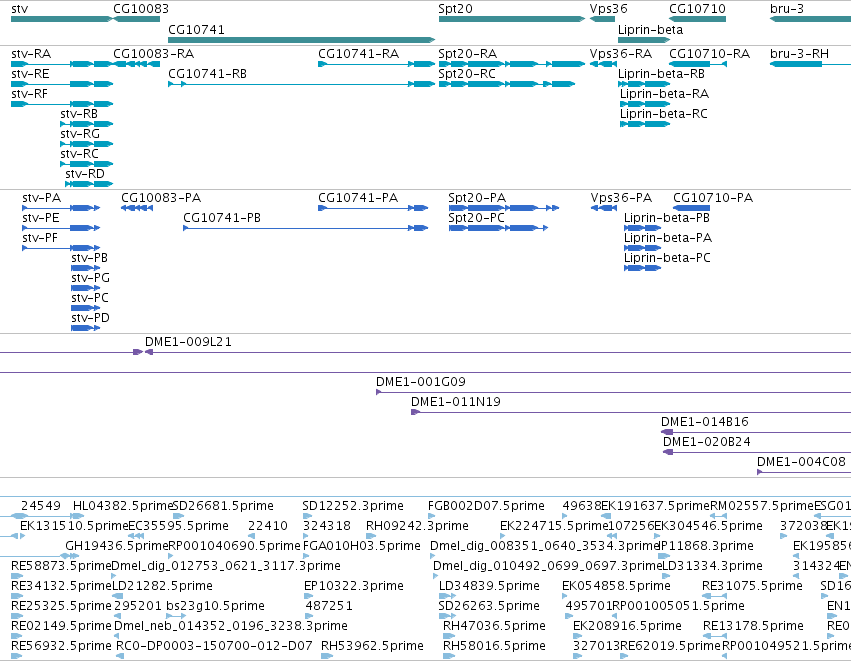851x661 pixels.
Task: Select the stv gene bar
Action: [61, 19]
